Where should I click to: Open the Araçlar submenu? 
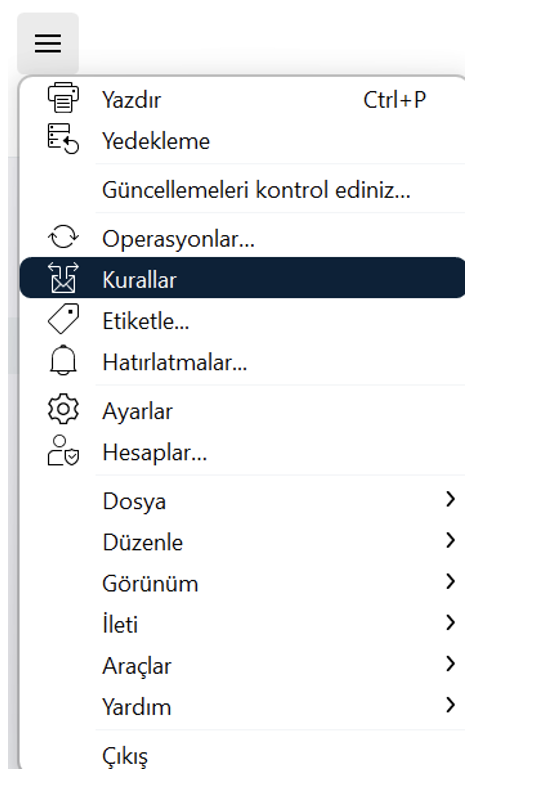tap(242, 665)
